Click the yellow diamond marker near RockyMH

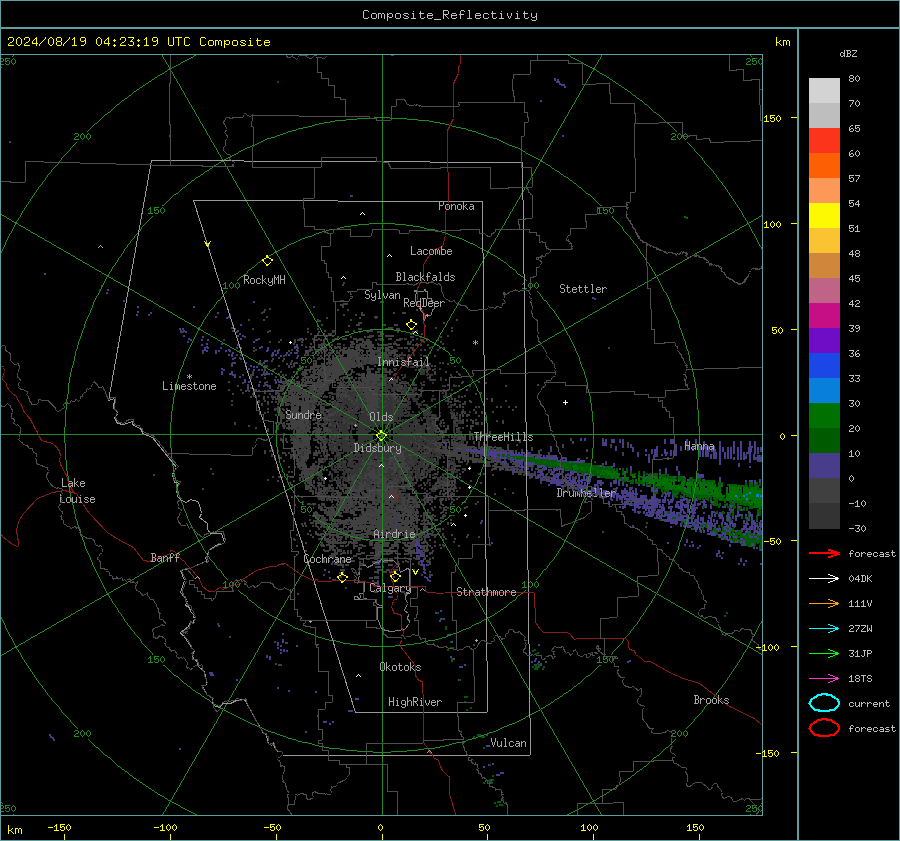pyautogui.click(x=267, y=261)
